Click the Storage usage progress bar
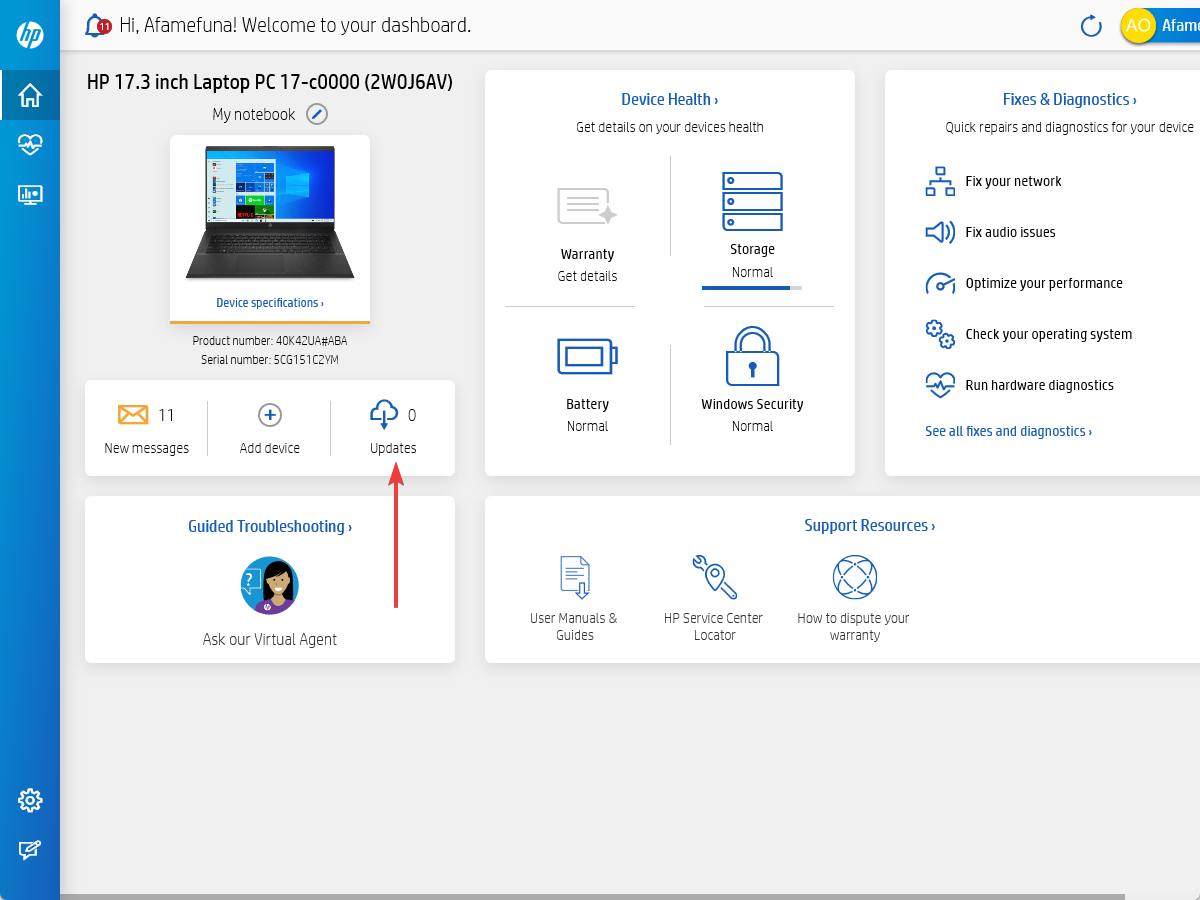1200x900 pixels. 752,288
